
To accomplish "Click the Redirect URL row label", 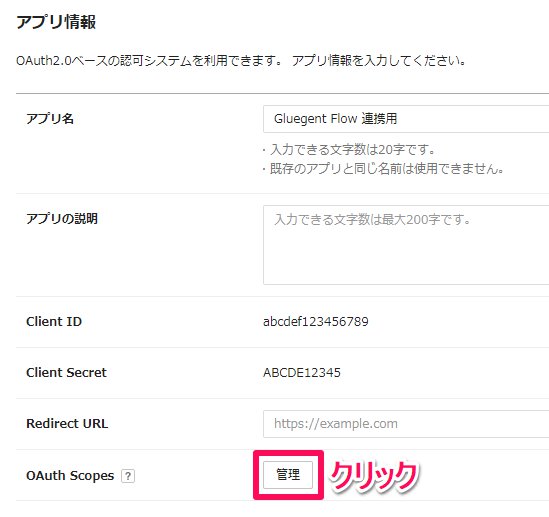I will click(x=67, y=424).
